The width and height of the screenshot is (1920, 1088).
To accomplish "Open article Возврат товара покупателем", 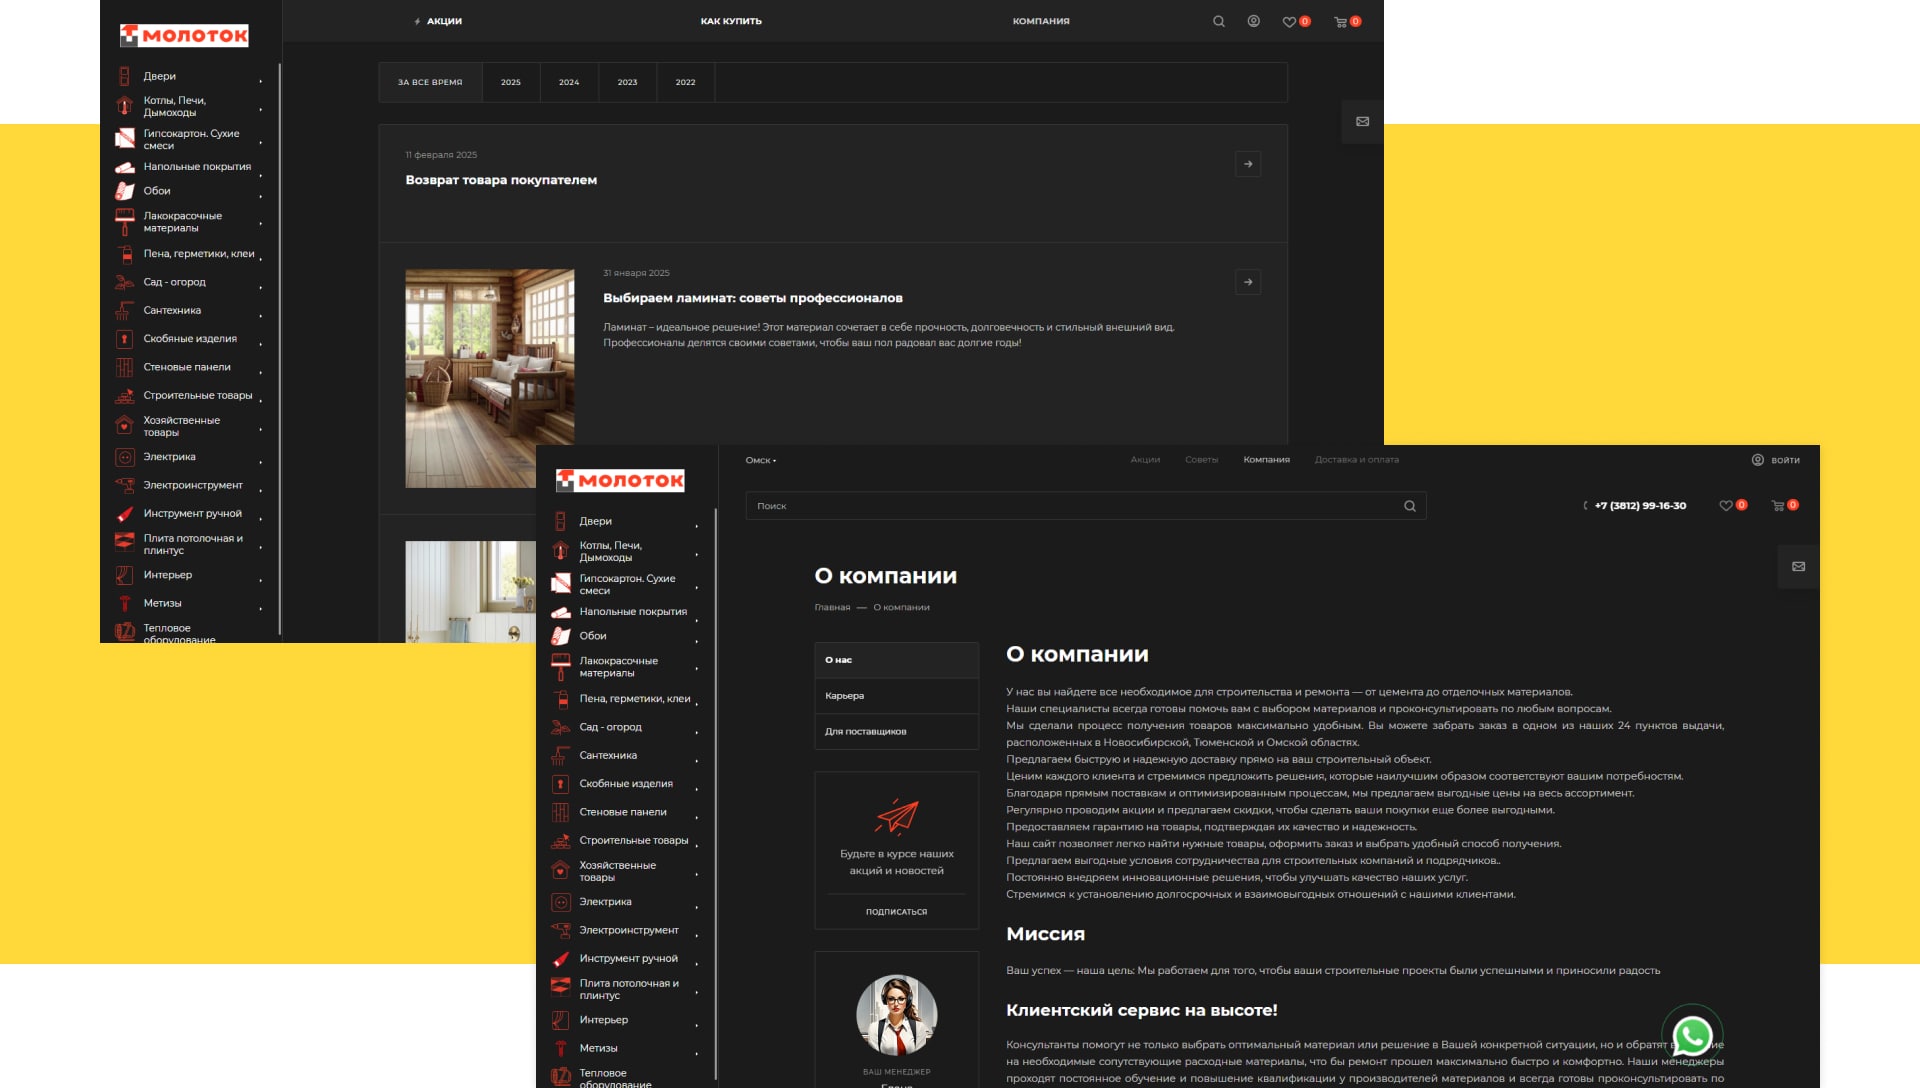I will (501, 180).
